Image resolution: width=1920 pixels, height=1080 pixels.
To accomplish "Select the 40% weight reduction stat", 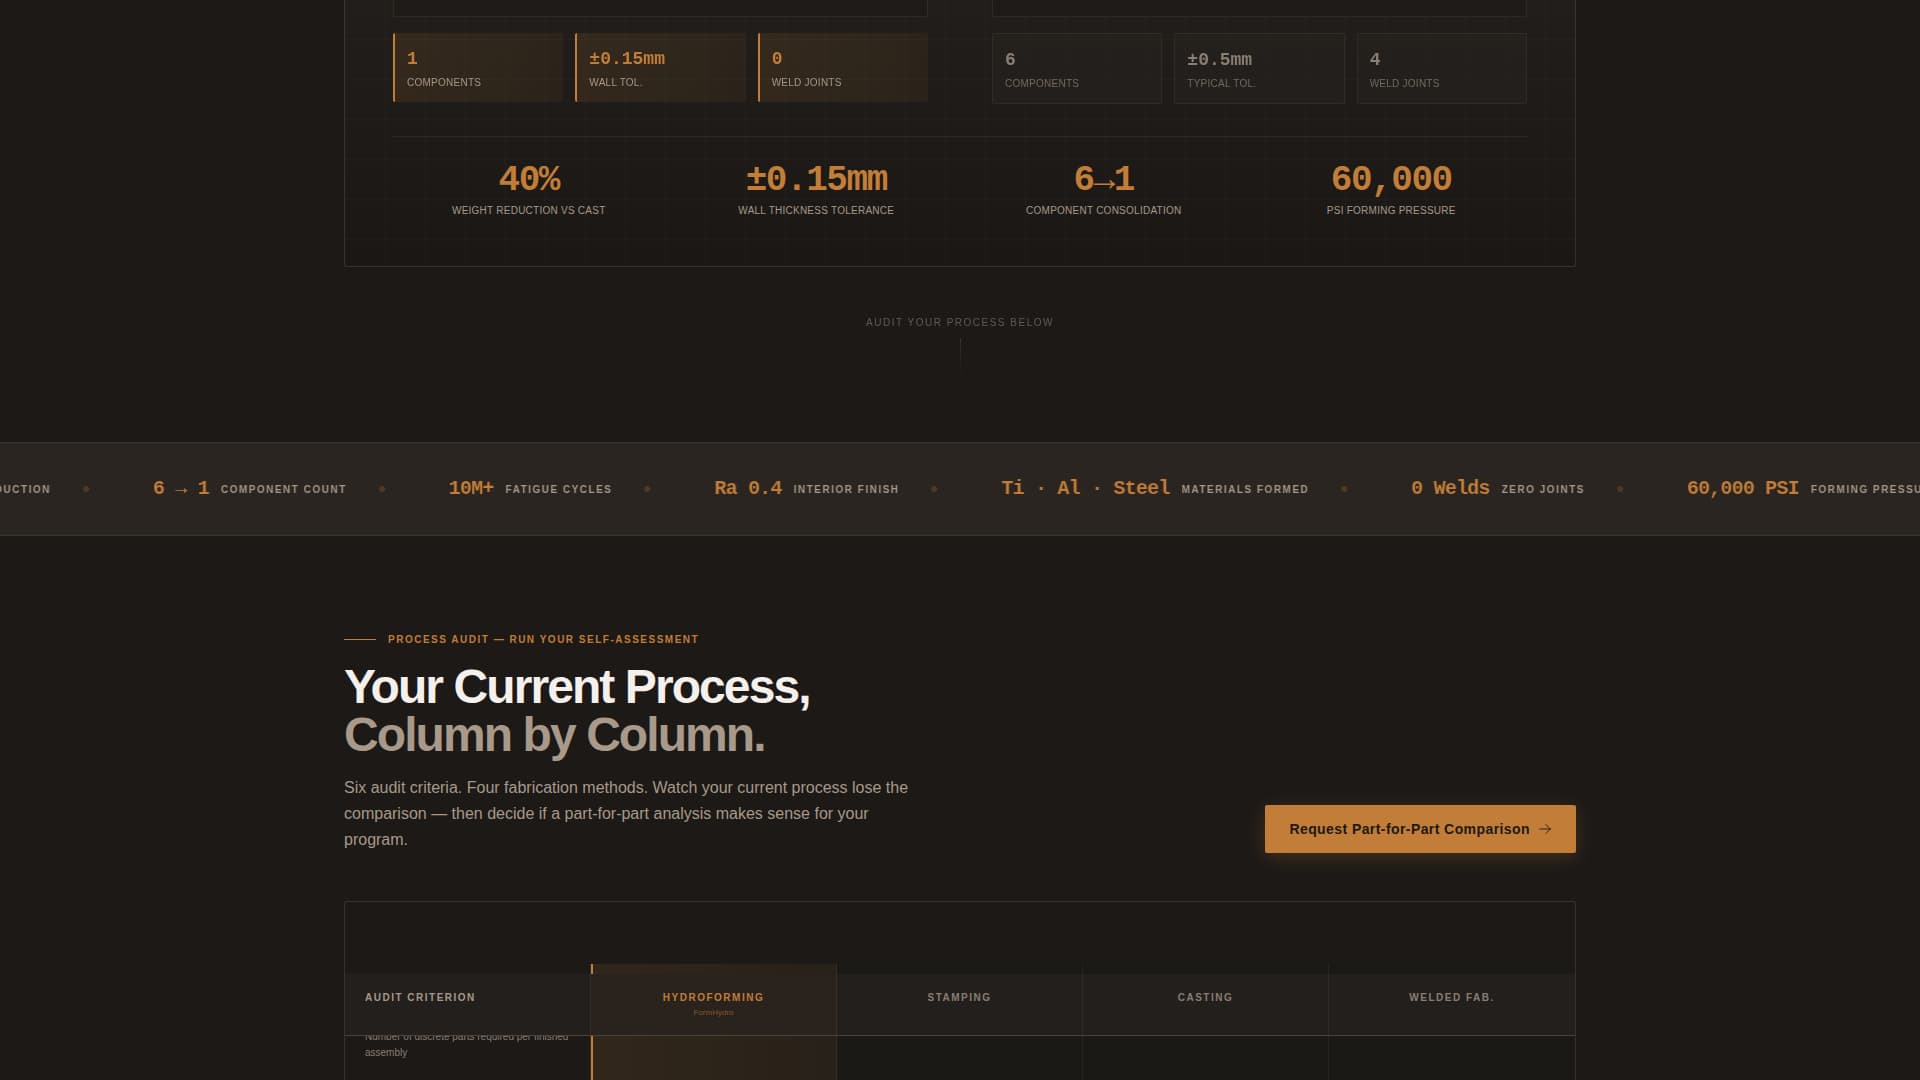I will tap(530, 188).
